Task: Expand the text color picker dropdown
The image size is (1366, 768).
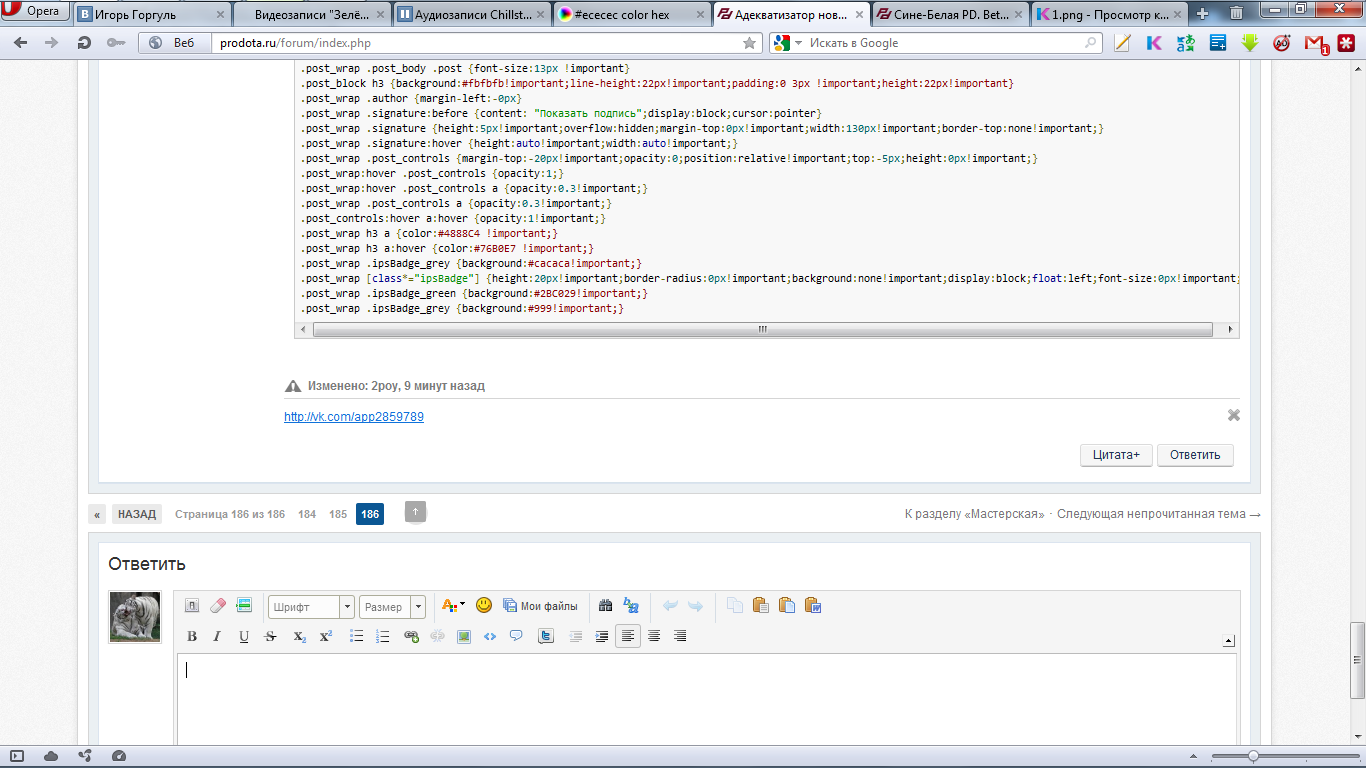Action: coord(462,605)
